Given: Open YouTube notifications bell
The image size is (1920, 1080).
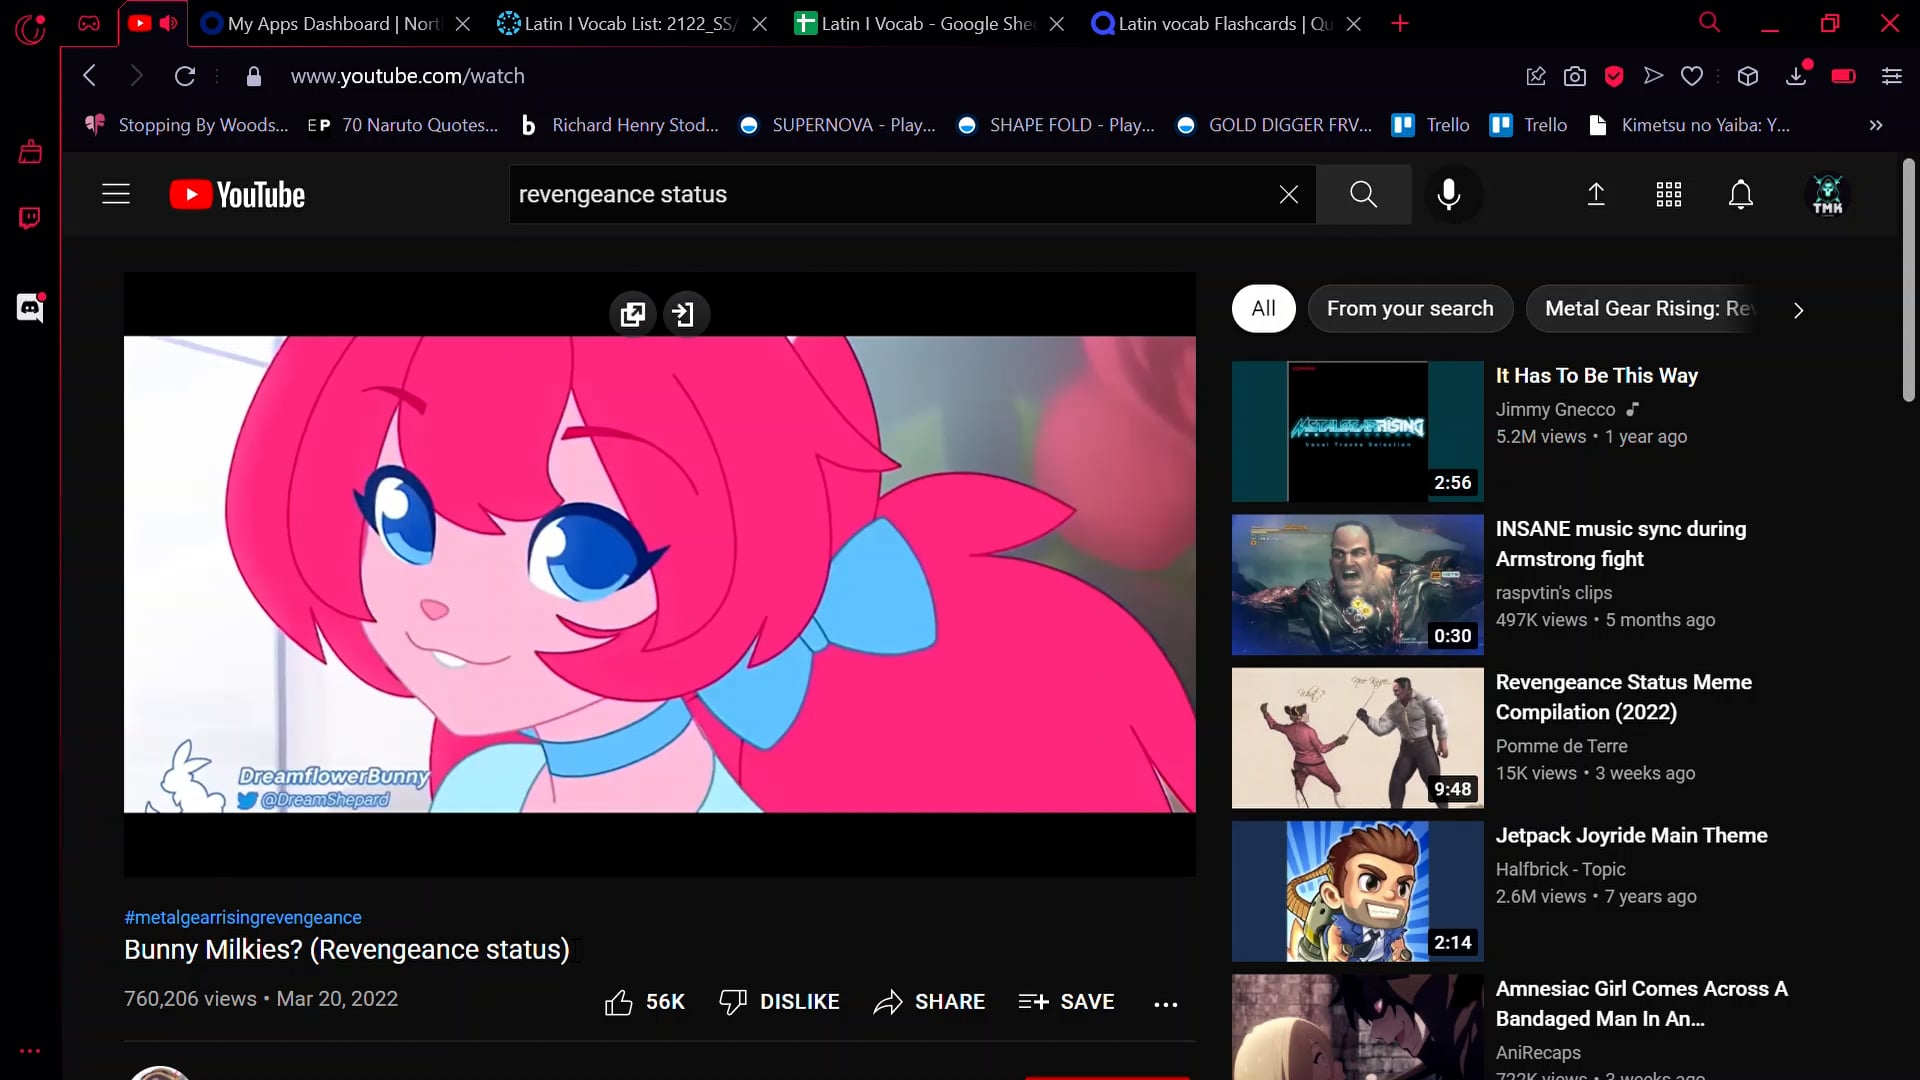Looking at the screenshot, I should [x=1741, y=194].
